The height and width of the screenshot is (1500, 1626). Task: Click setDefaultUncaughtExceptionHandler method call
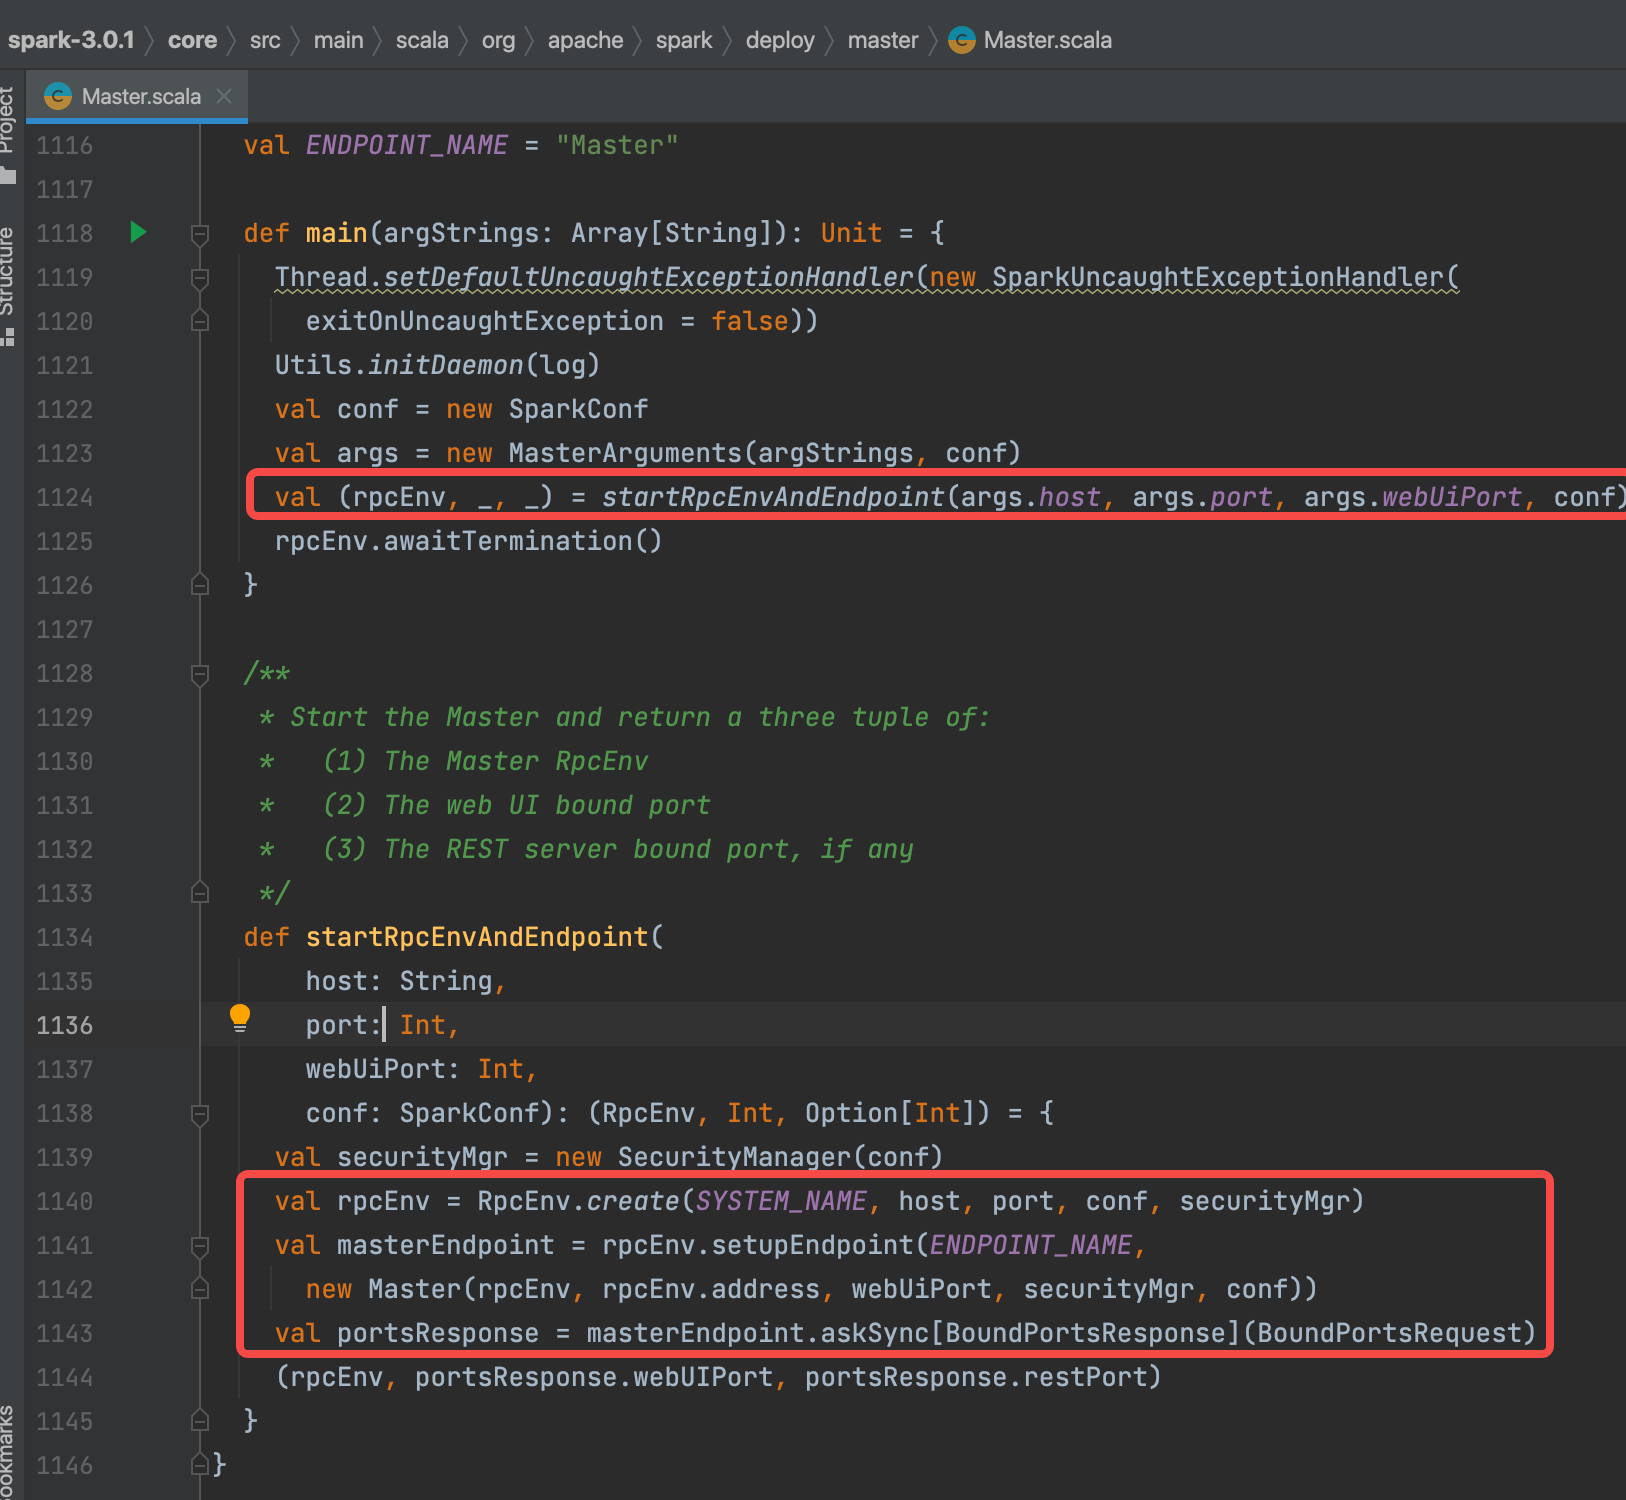pyautogui.click(x=649, y=277)
